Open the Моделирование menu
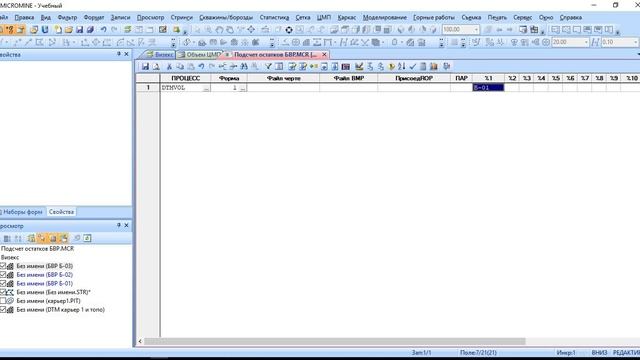The height and width of the screenshot is (360, 640). [384, 18]
